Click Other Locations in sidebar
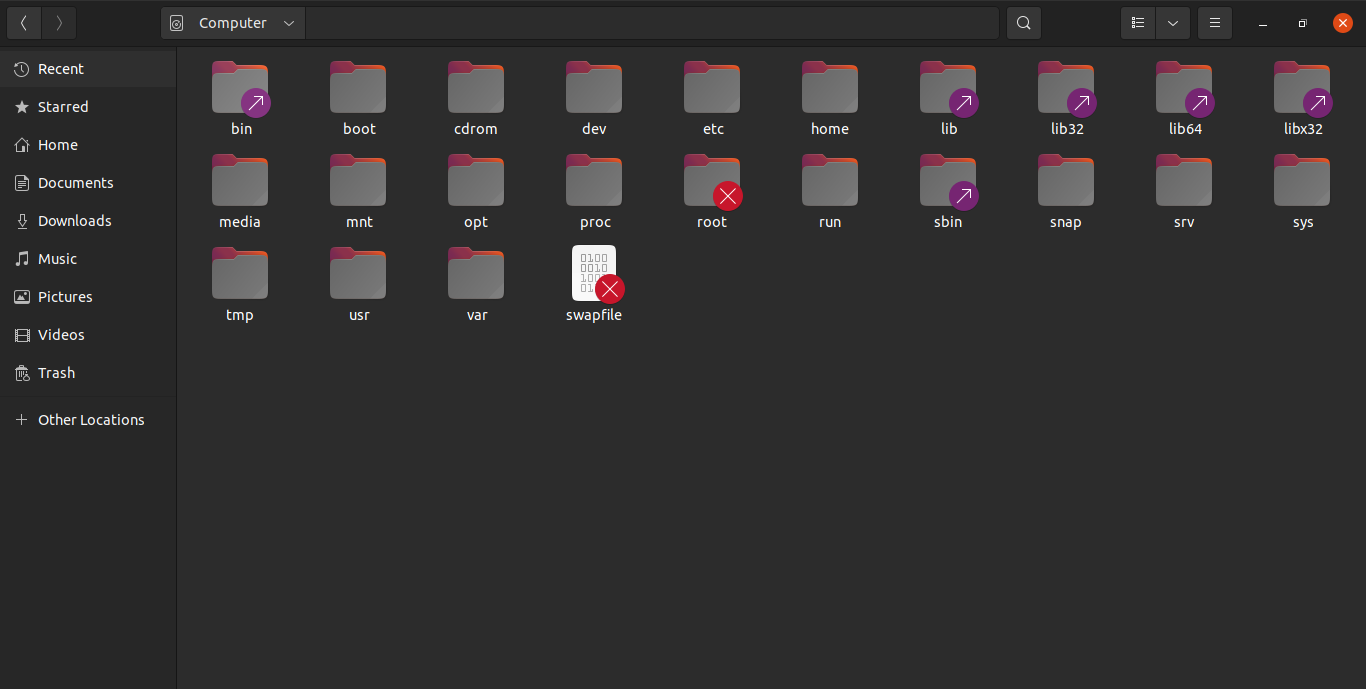The image size is (1366, 689). 91,420
